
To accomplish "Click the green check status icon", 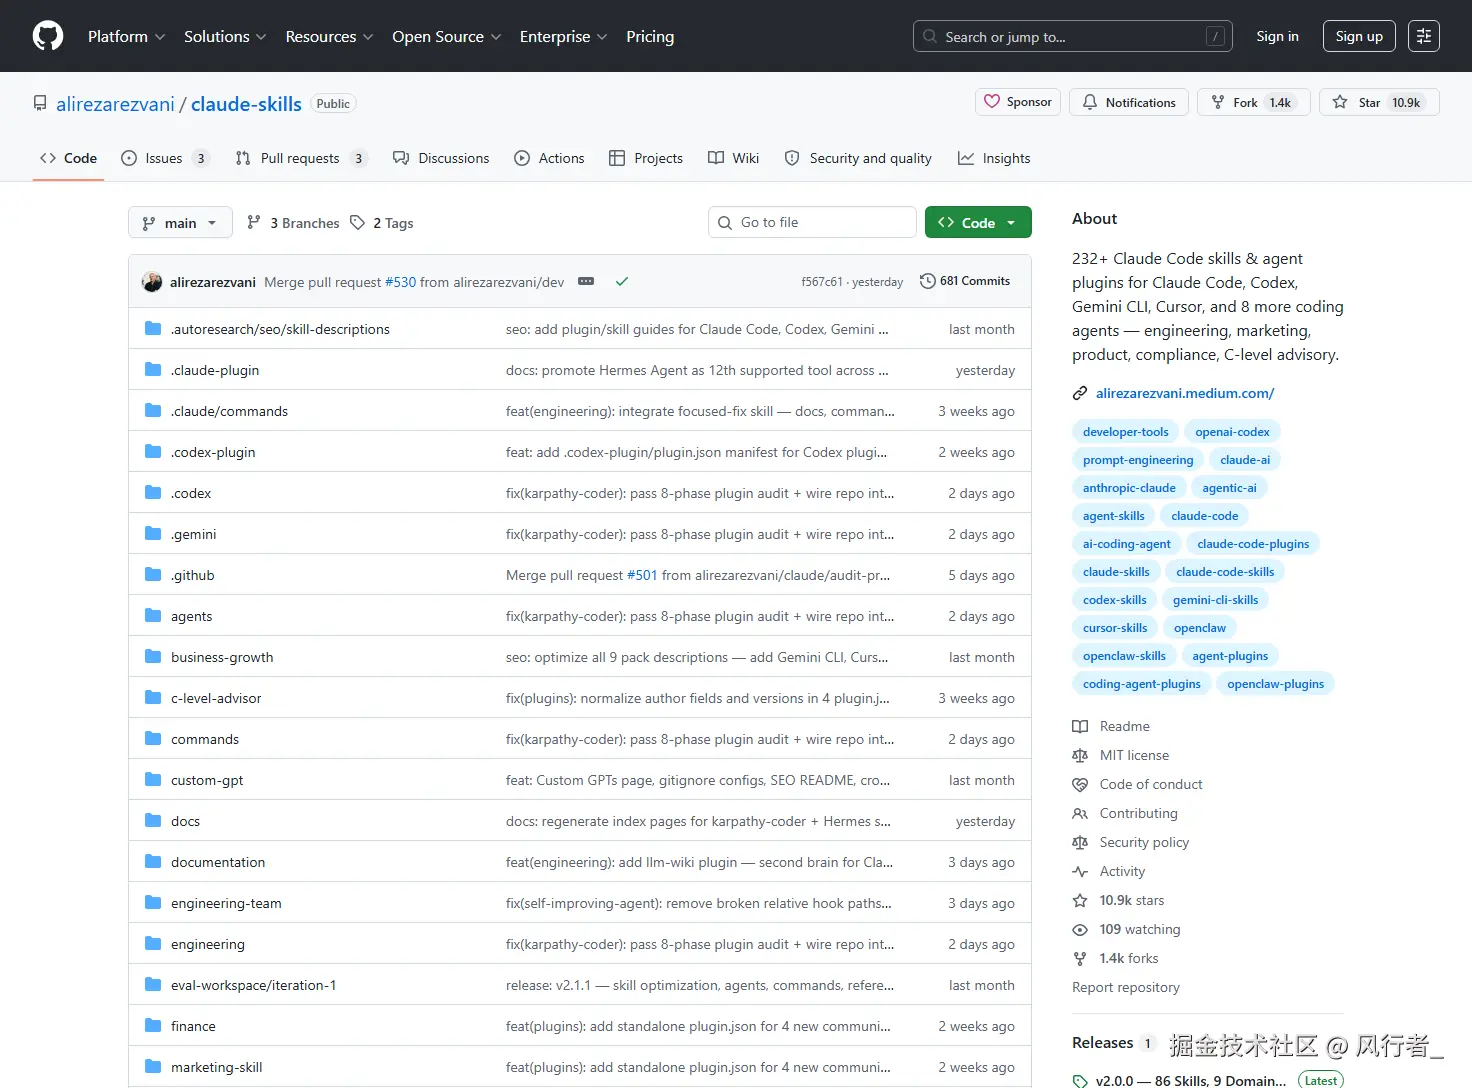I will tap(622, 282).
